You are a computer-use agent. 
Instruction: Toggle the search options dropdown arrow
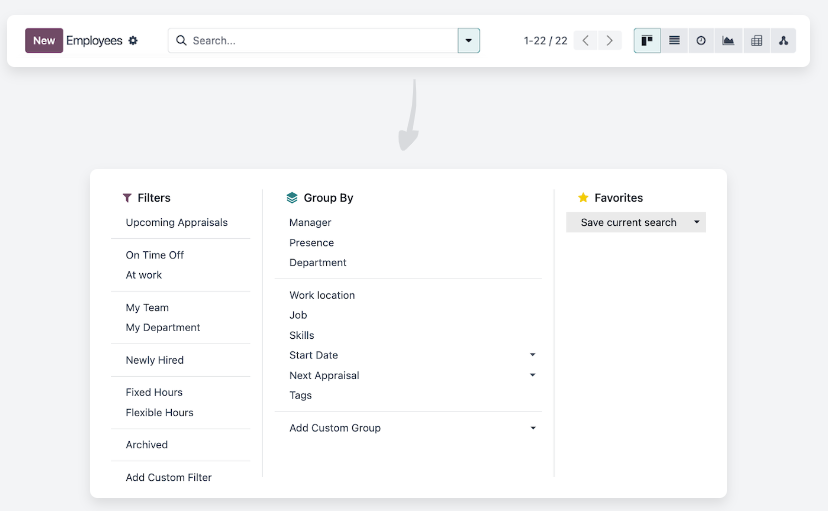(469, 41)
